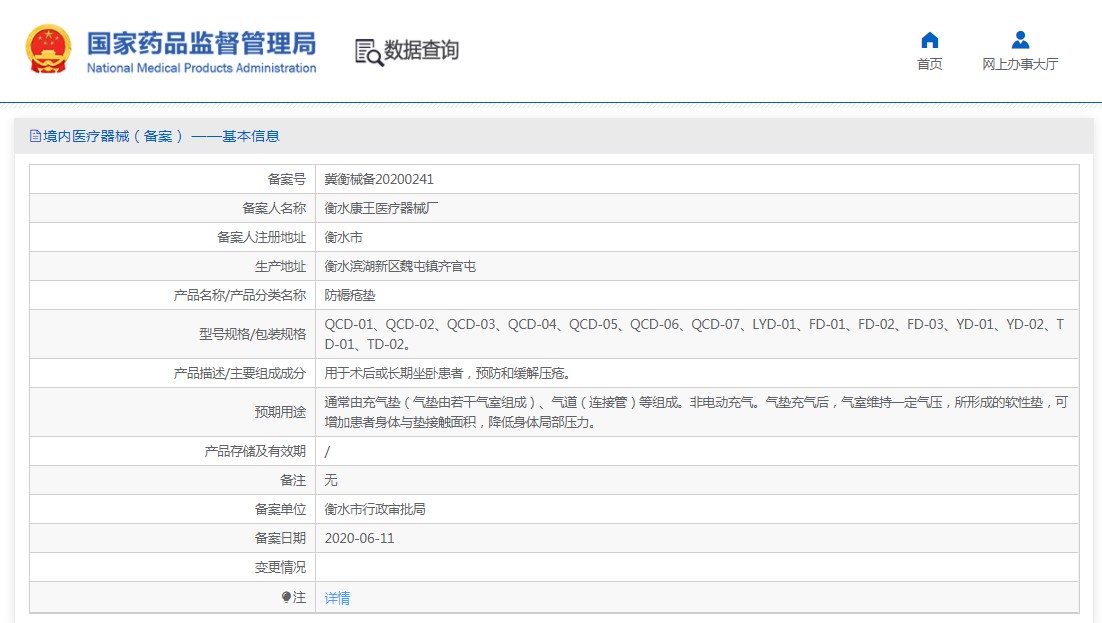1102x623 pixels.
Task: Open the 详情 link
Action: click(337, 598)
